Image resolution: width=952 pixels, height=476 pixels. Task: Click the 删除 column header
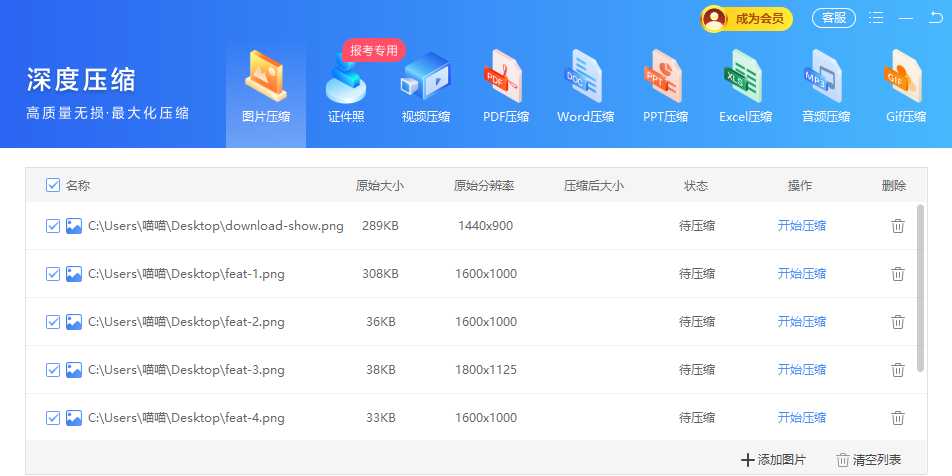tap(894, 186)
